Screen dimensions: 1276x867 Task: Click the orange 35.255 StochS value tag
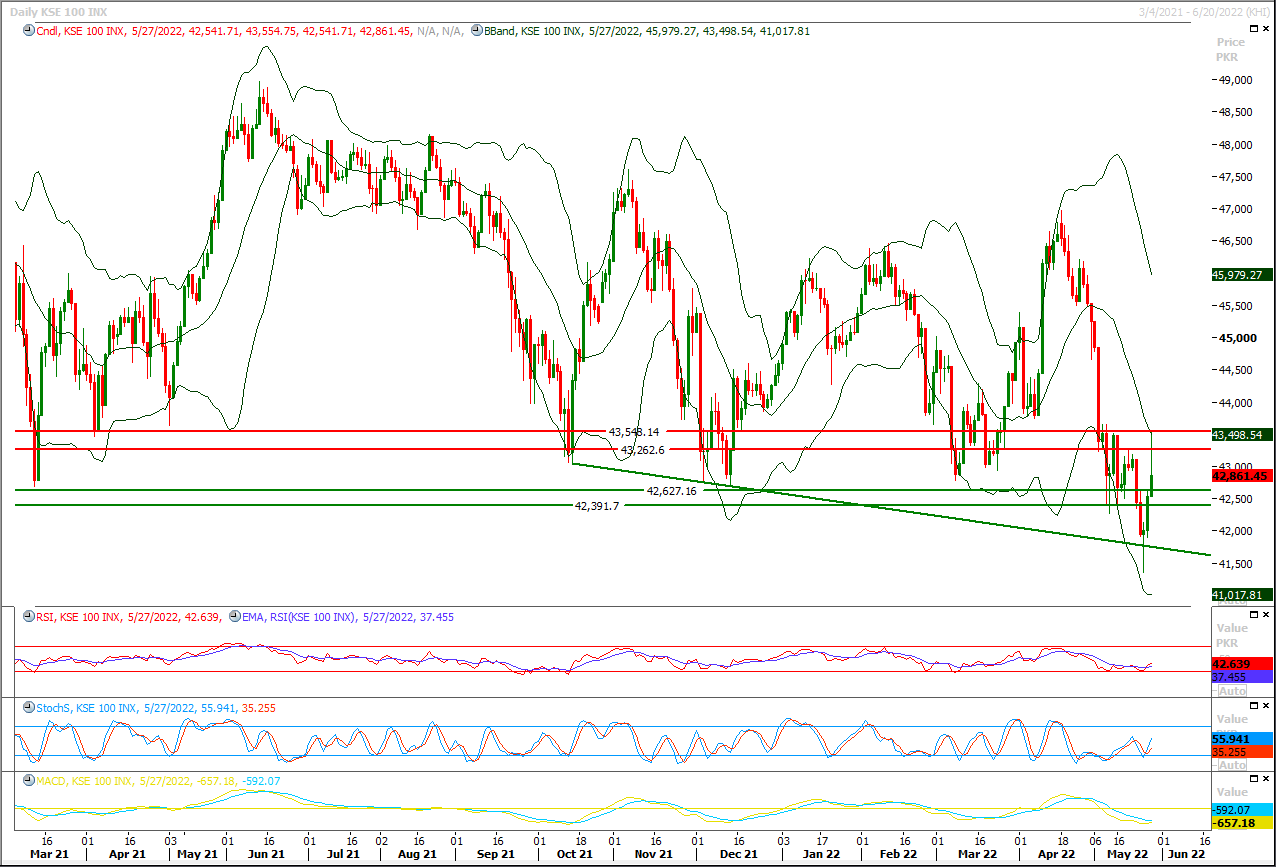coord(1241,752)
